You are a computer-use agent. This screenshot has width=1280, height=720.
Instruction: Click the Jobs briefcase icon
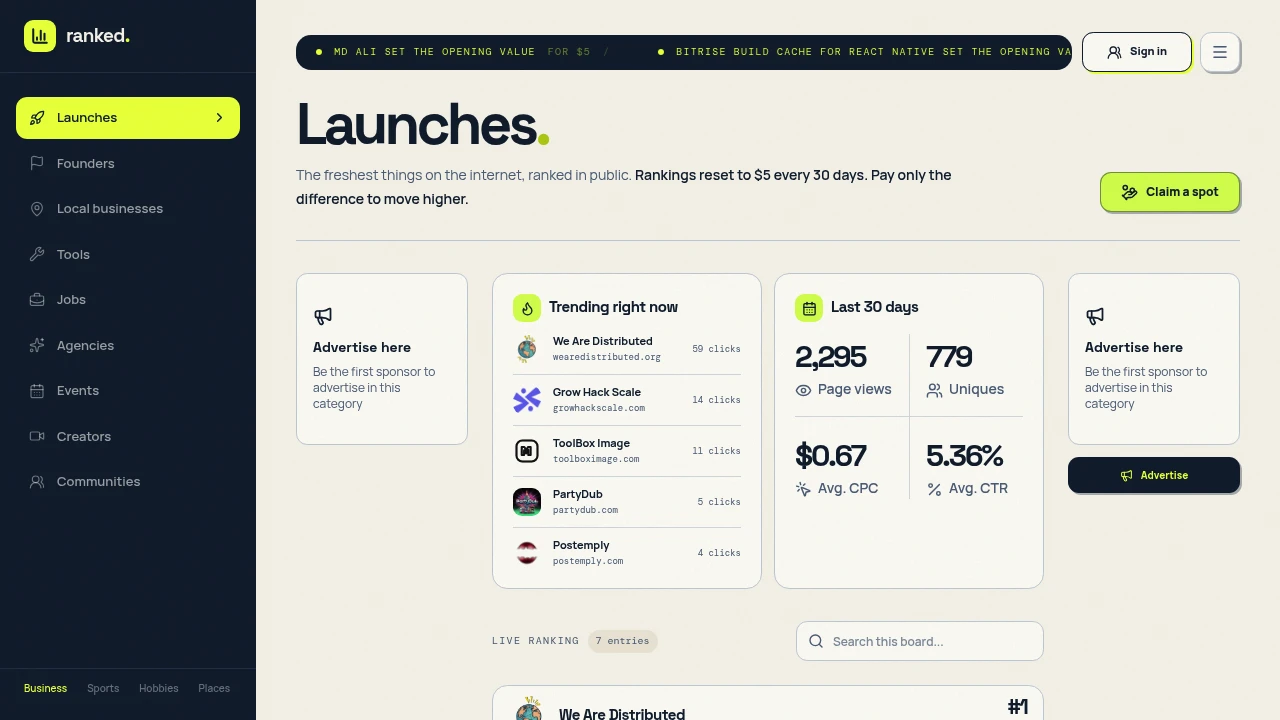coord(37,300)
